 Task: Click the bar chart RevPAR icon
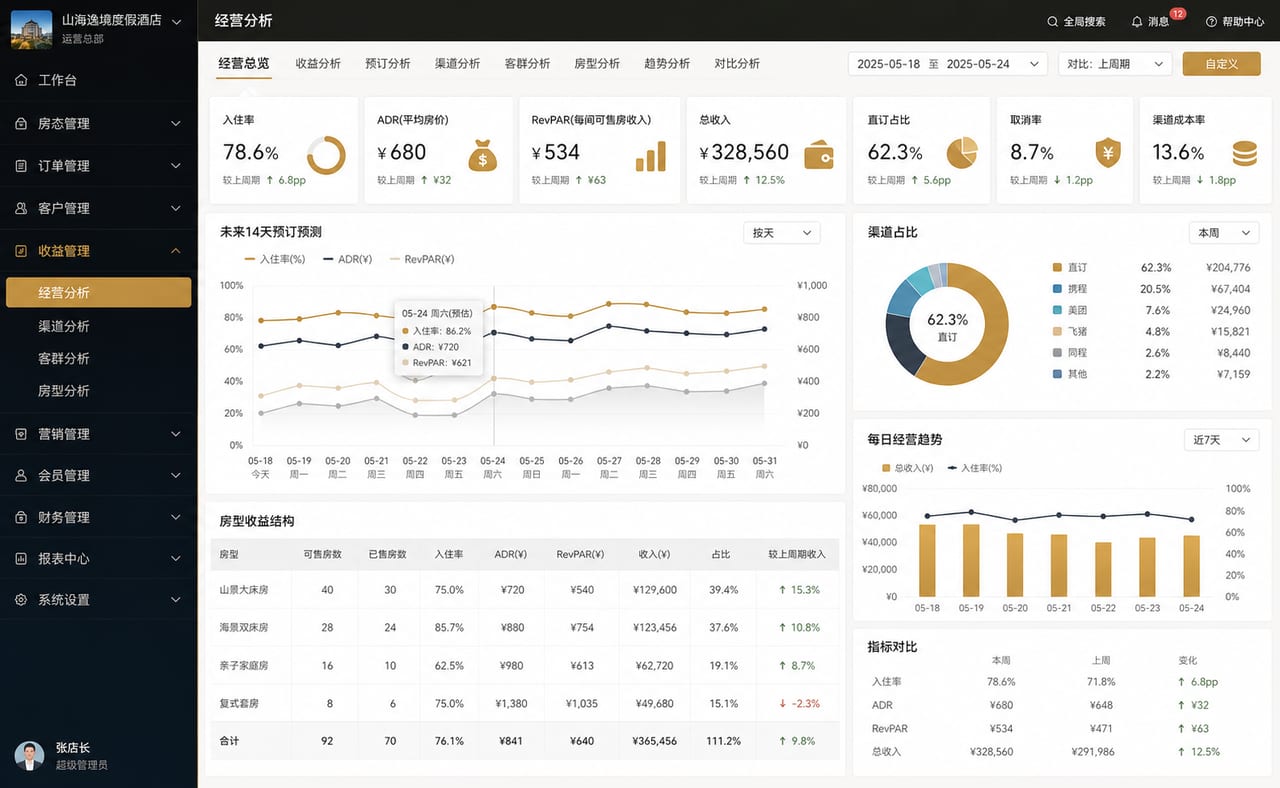650,155
